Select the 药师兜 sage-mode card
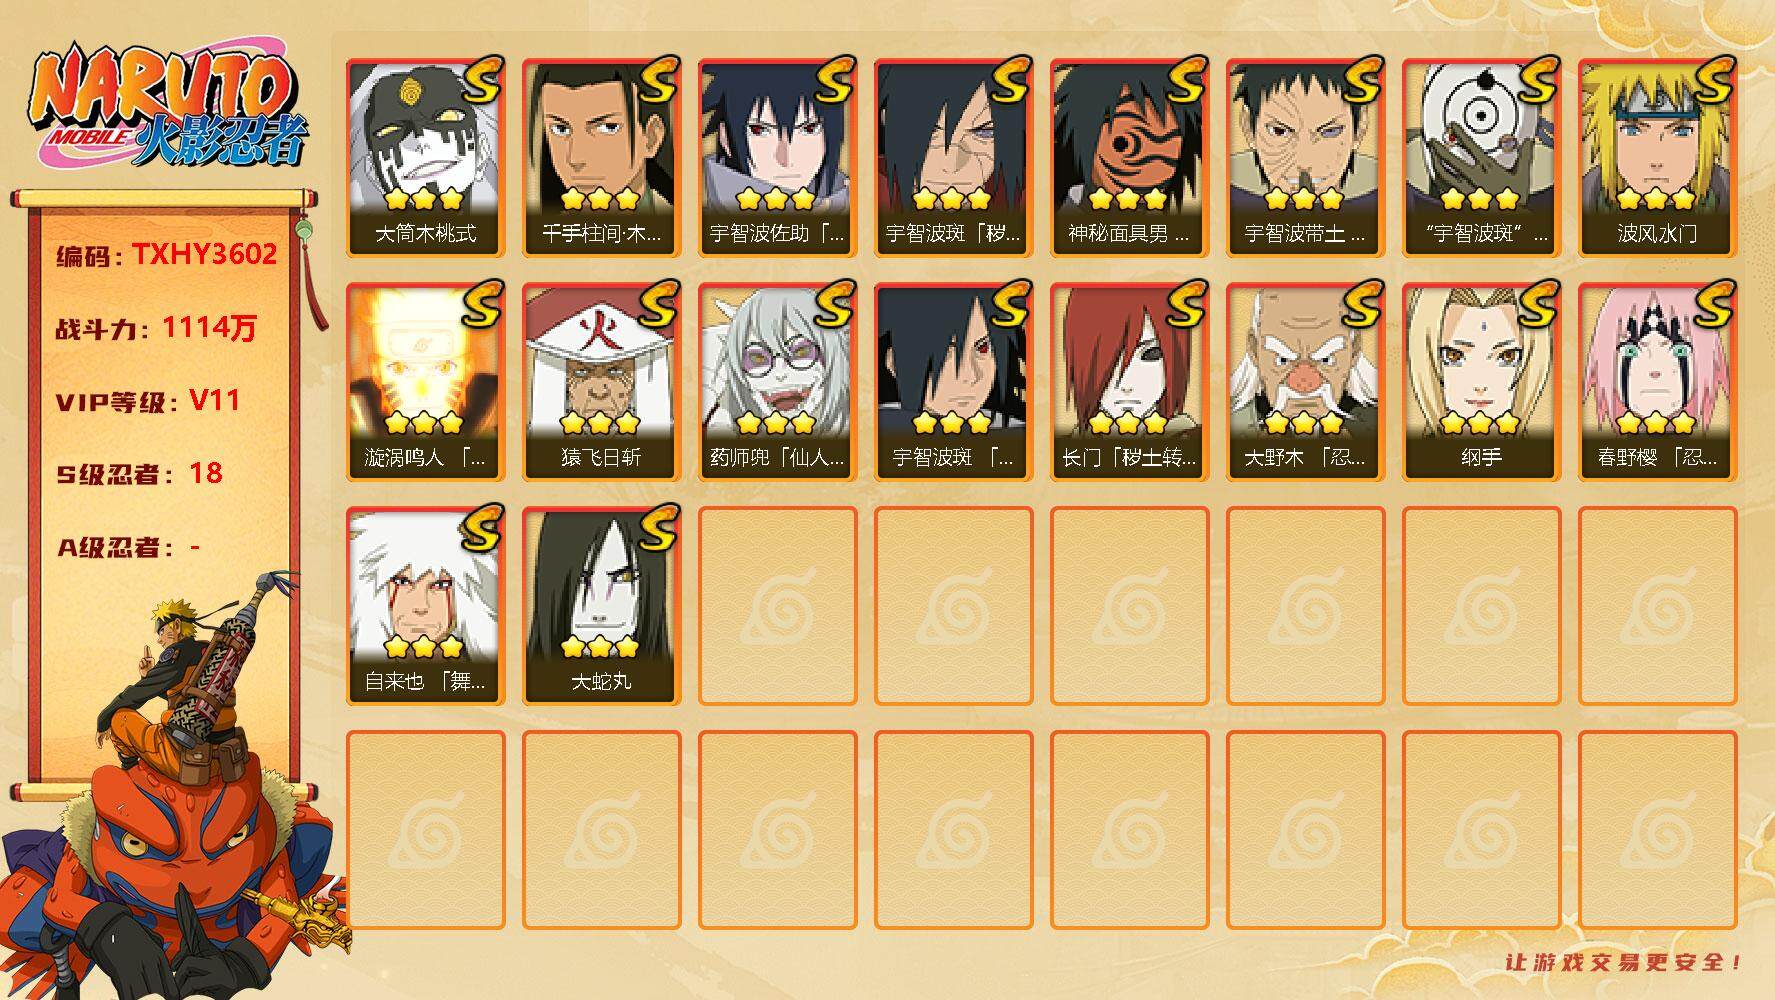This screenshot has height=1000, width=1775. (777, 382)
